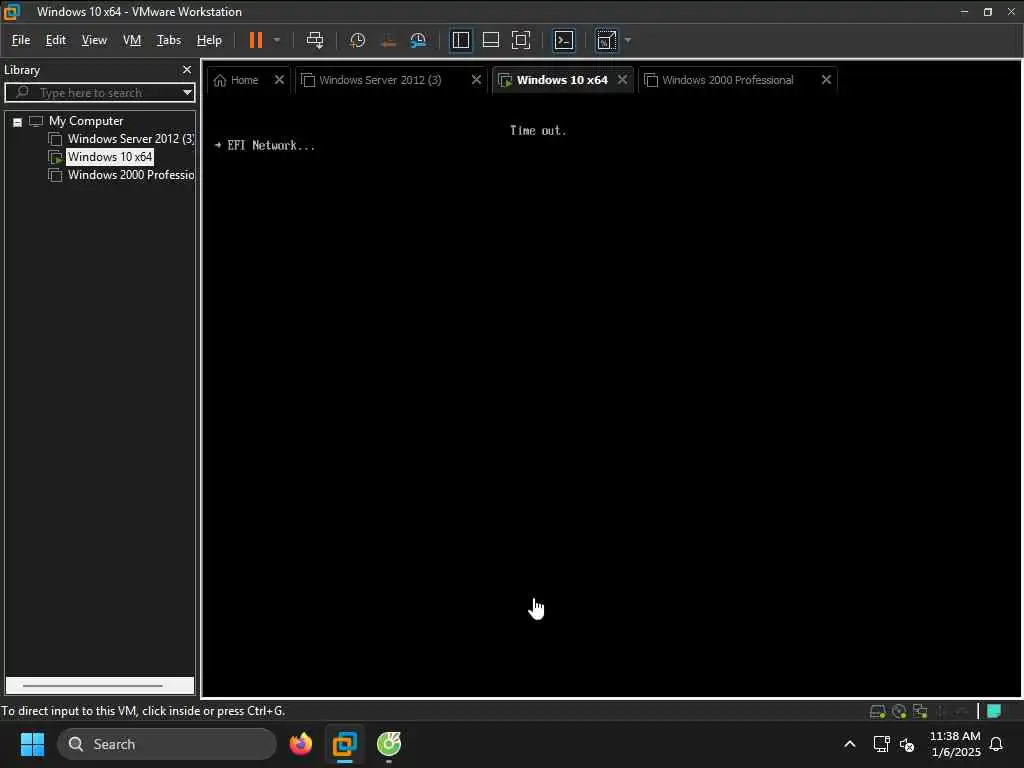Open the View menu

coord(94,40)
